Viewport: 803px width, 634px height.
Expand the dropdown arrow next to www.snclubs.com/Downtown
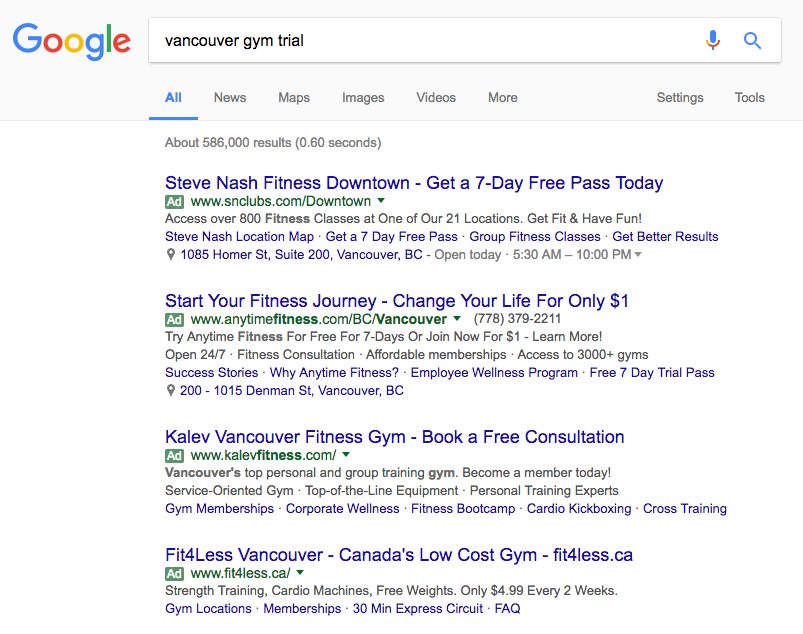click(381, 200)
